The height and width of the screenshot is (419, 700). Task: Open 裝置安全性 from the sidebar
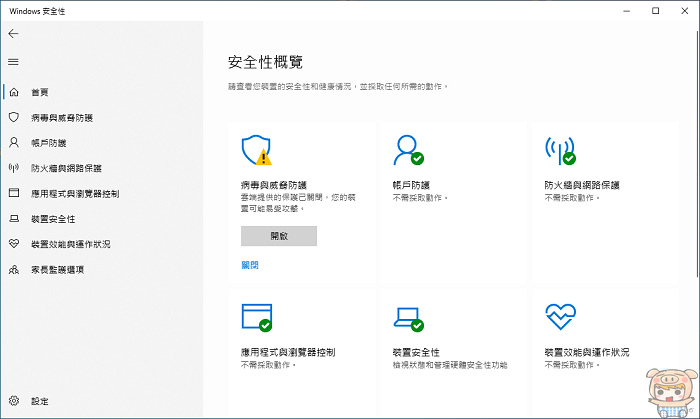coord(53,219)
